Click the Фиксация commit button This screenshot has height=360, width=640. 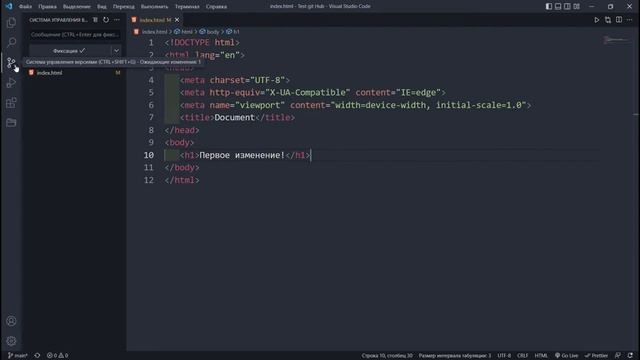point(69,51)
